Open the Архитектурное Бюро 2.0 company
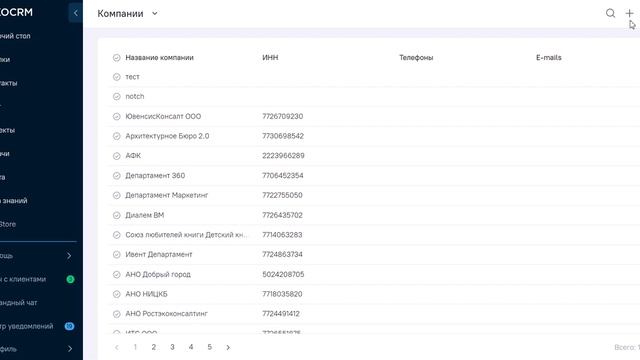The width and height of the screenshot is (640, 360). (167, 136)
